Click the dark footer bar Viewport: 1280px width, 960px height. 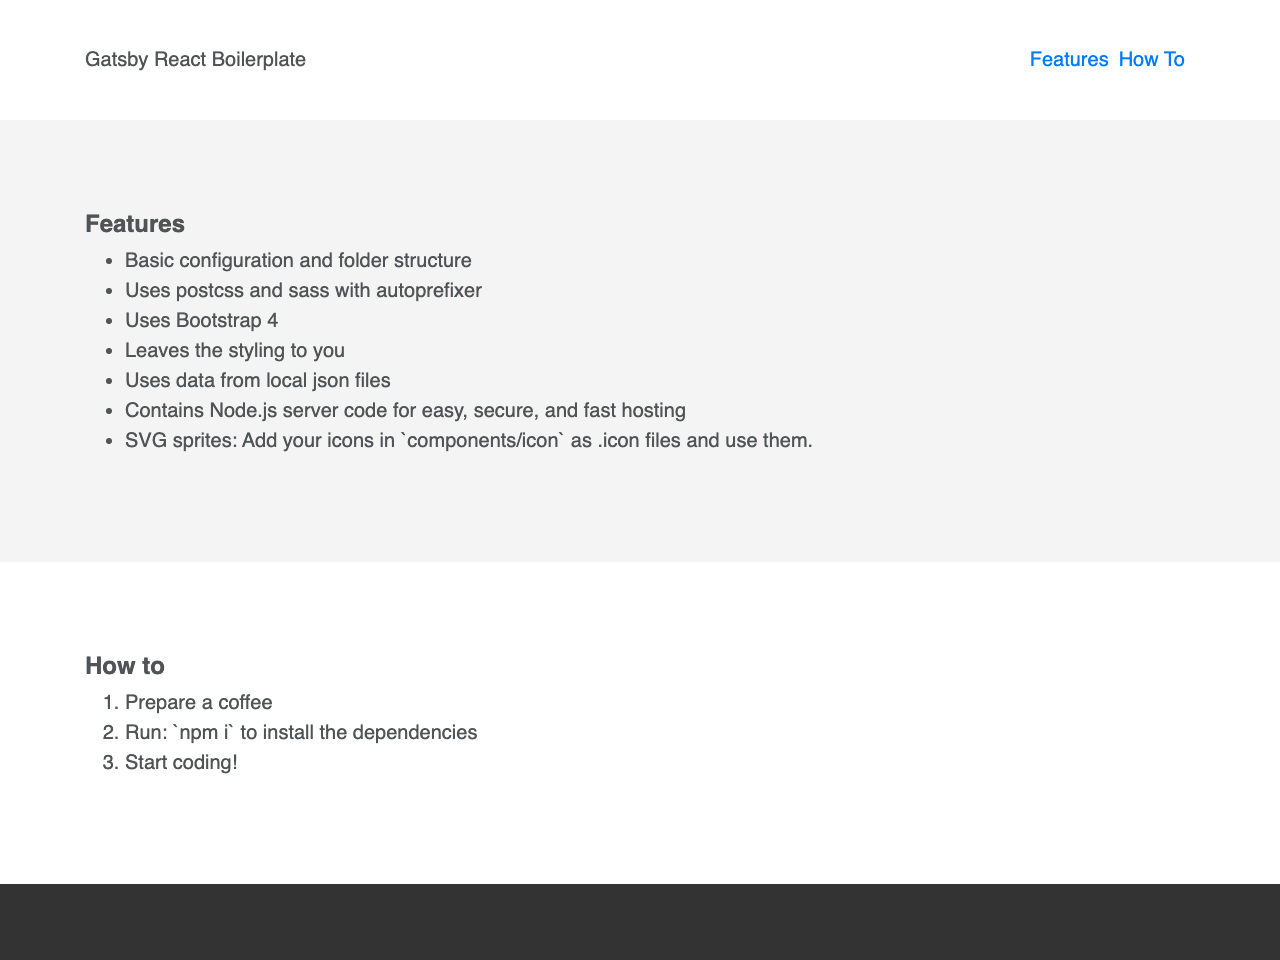point(640,922)
